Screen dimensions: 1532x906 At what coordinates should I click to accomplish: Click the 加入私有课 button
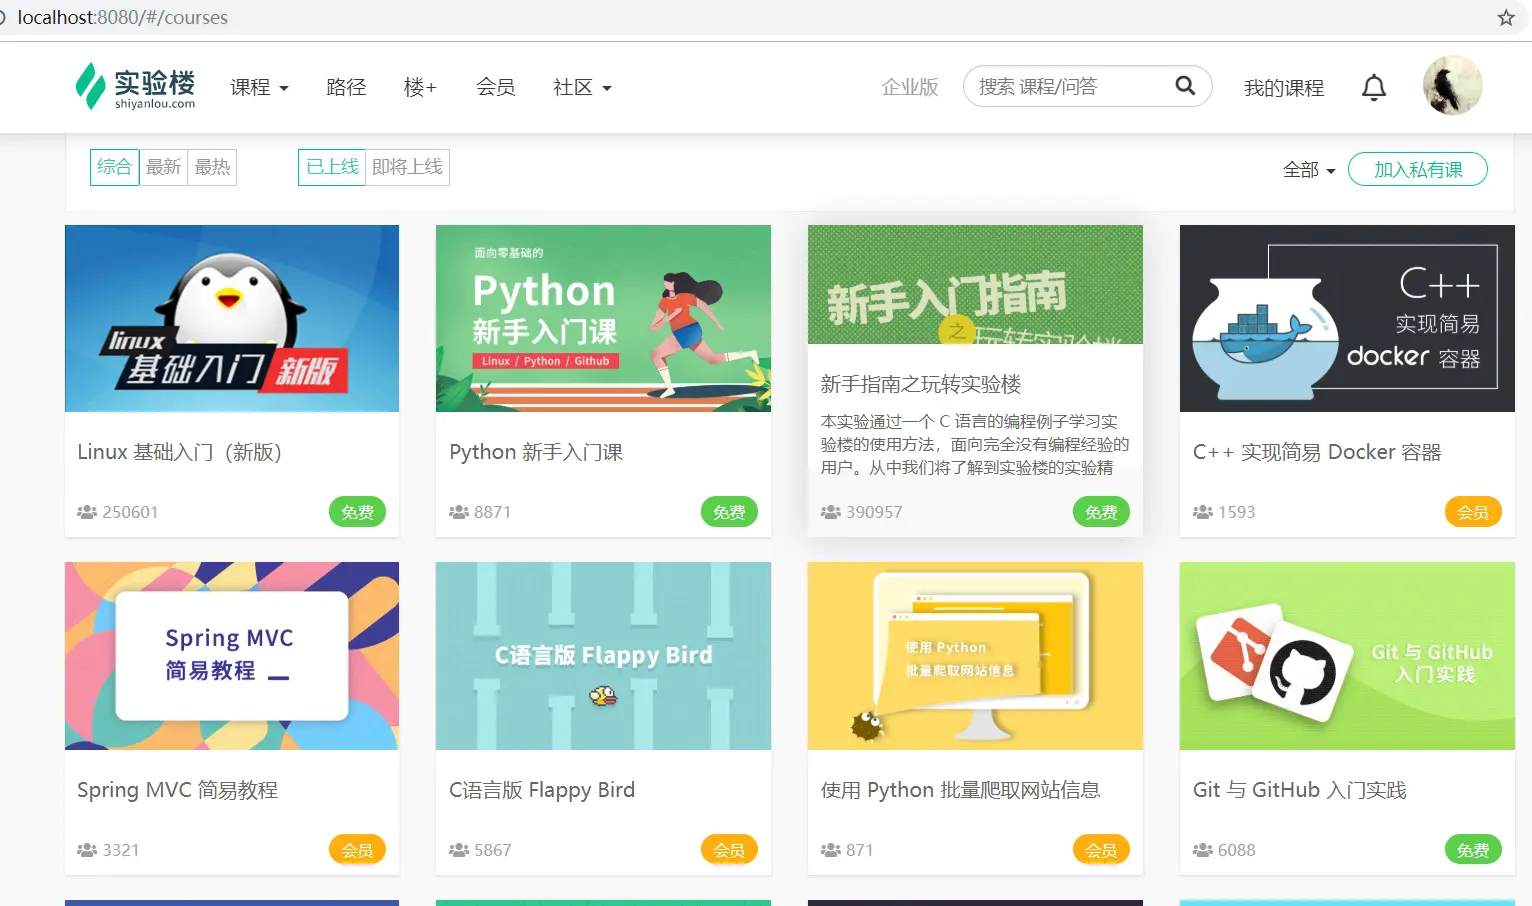pos(1418,169)
